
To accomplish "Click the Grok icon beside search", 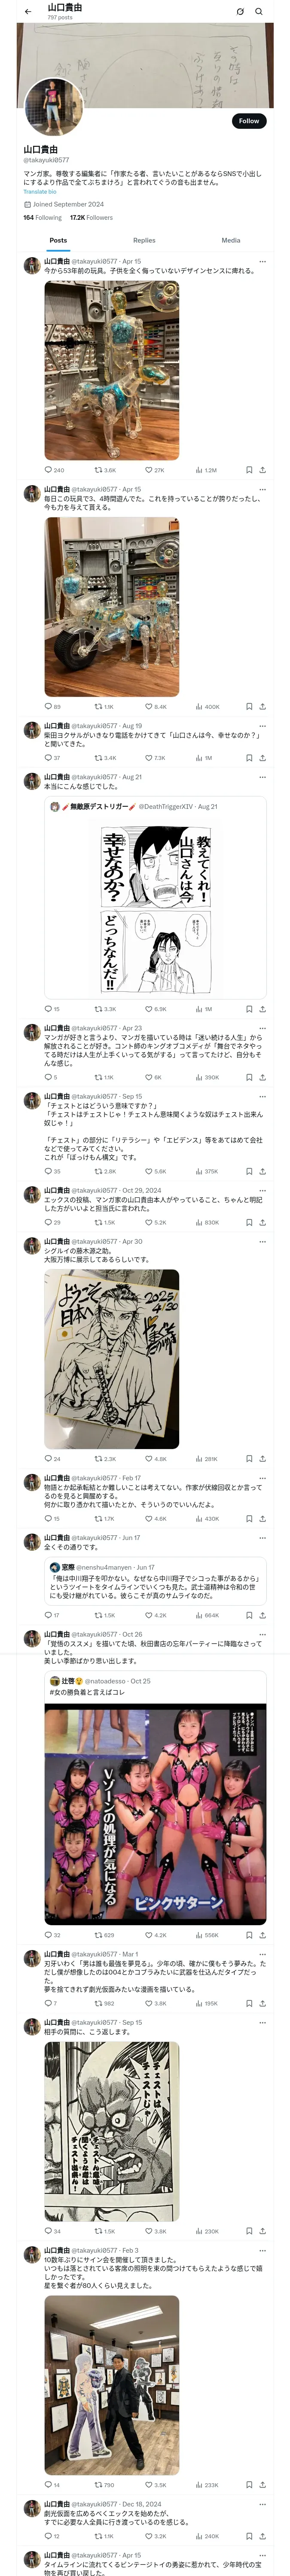I will pyautogui.click(x=240, y=12).
